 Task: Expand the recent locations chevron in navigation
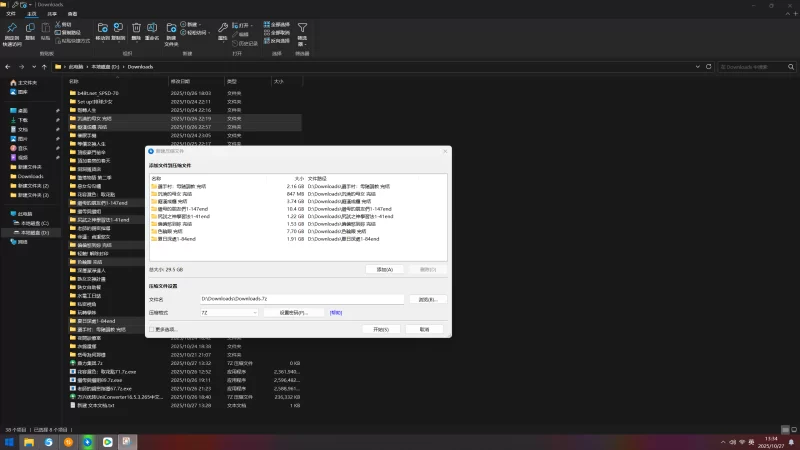coord(34,67)
